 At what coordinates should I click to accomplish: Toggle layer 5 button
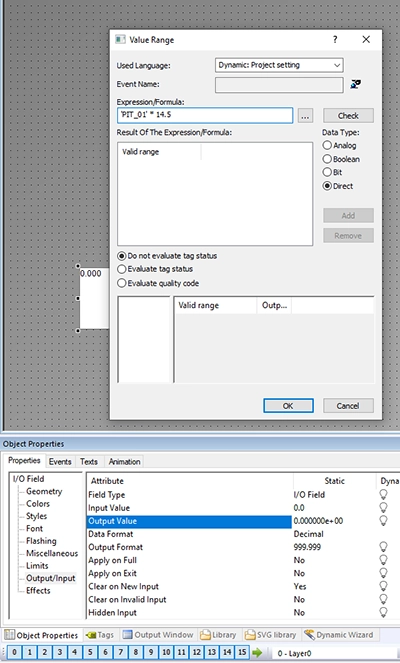coord(90,652)
